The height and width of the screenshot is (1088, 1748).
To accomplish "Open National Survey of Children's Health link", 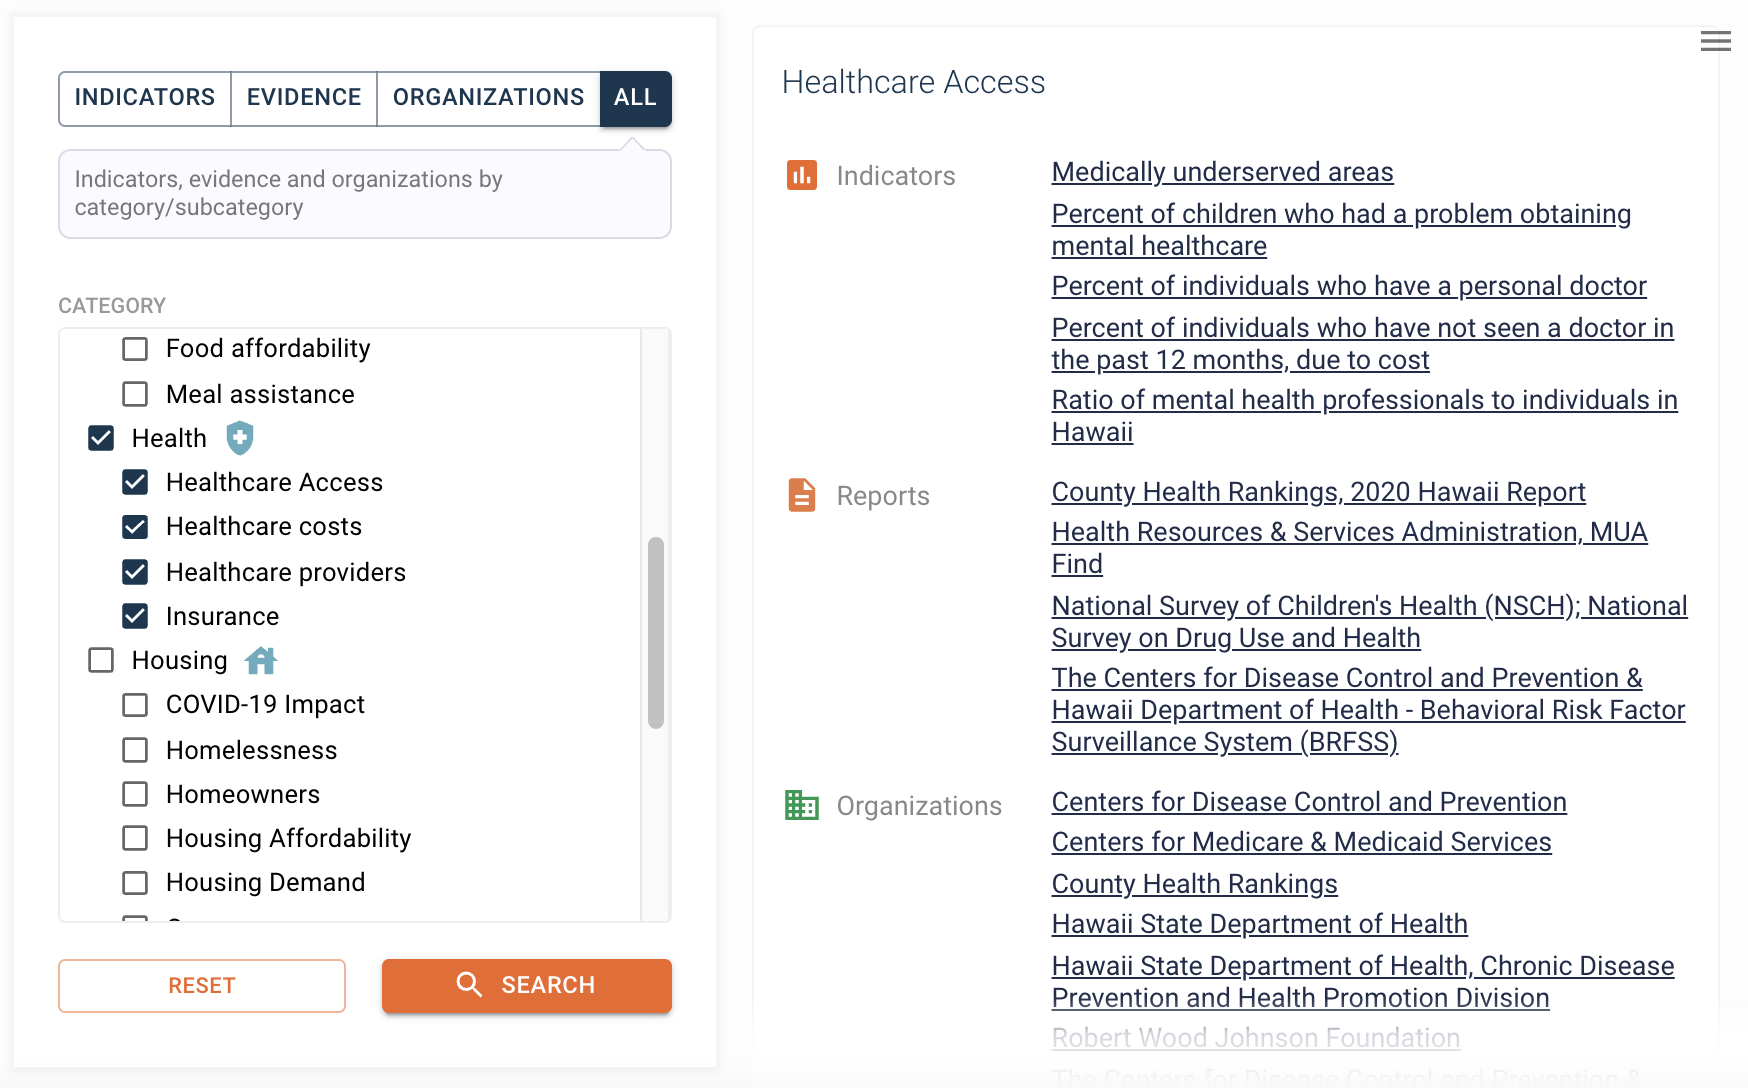I will [1369, 622].
